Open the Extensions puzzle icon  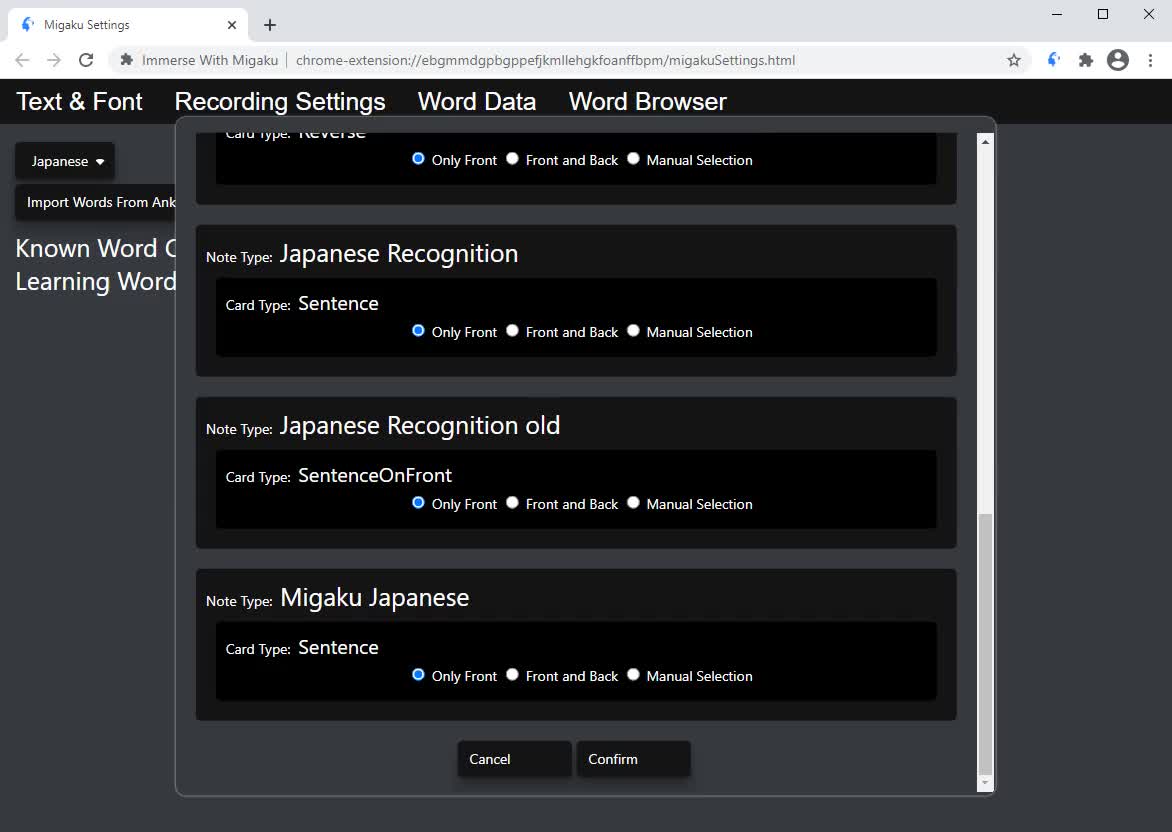[x=1086, y=60]
